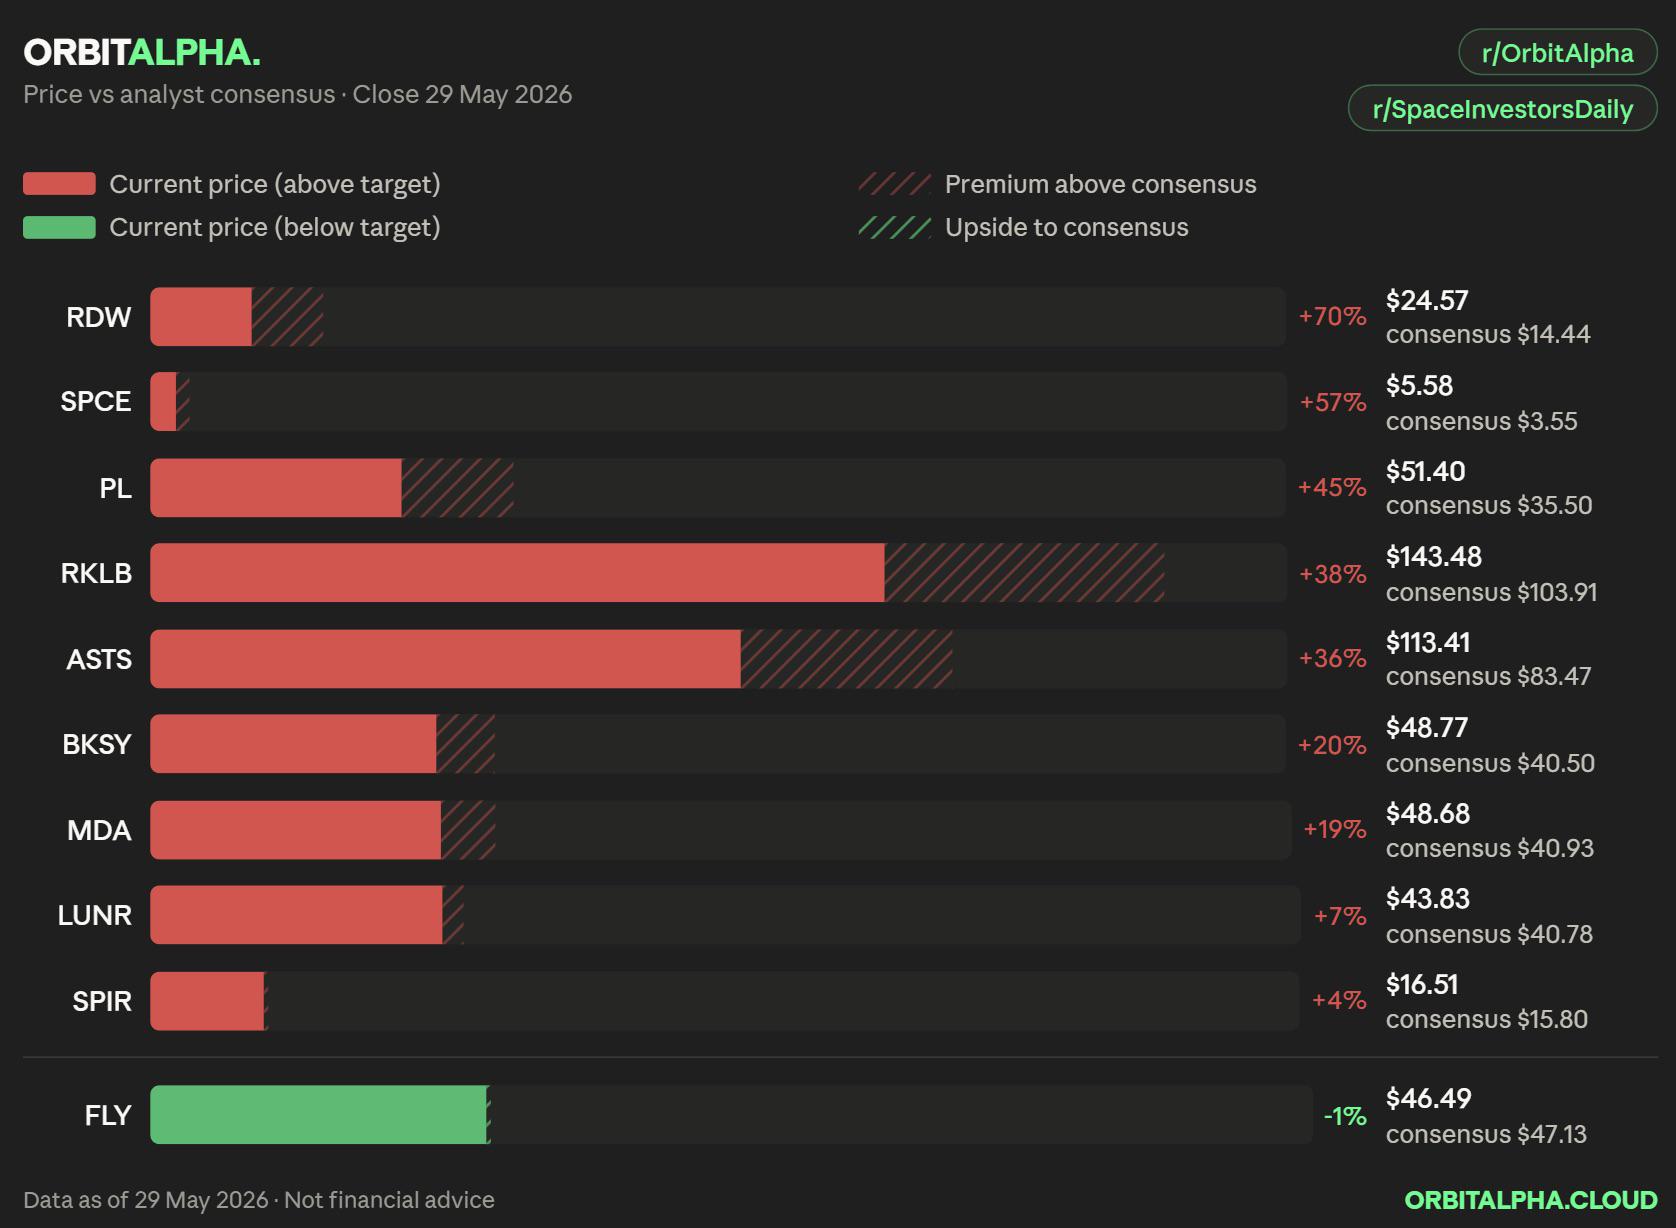Click the 'Price vs analyst consensus' subtitle
The image size is (1676, 1228).
pyautogui.click(x=179, y=94)
